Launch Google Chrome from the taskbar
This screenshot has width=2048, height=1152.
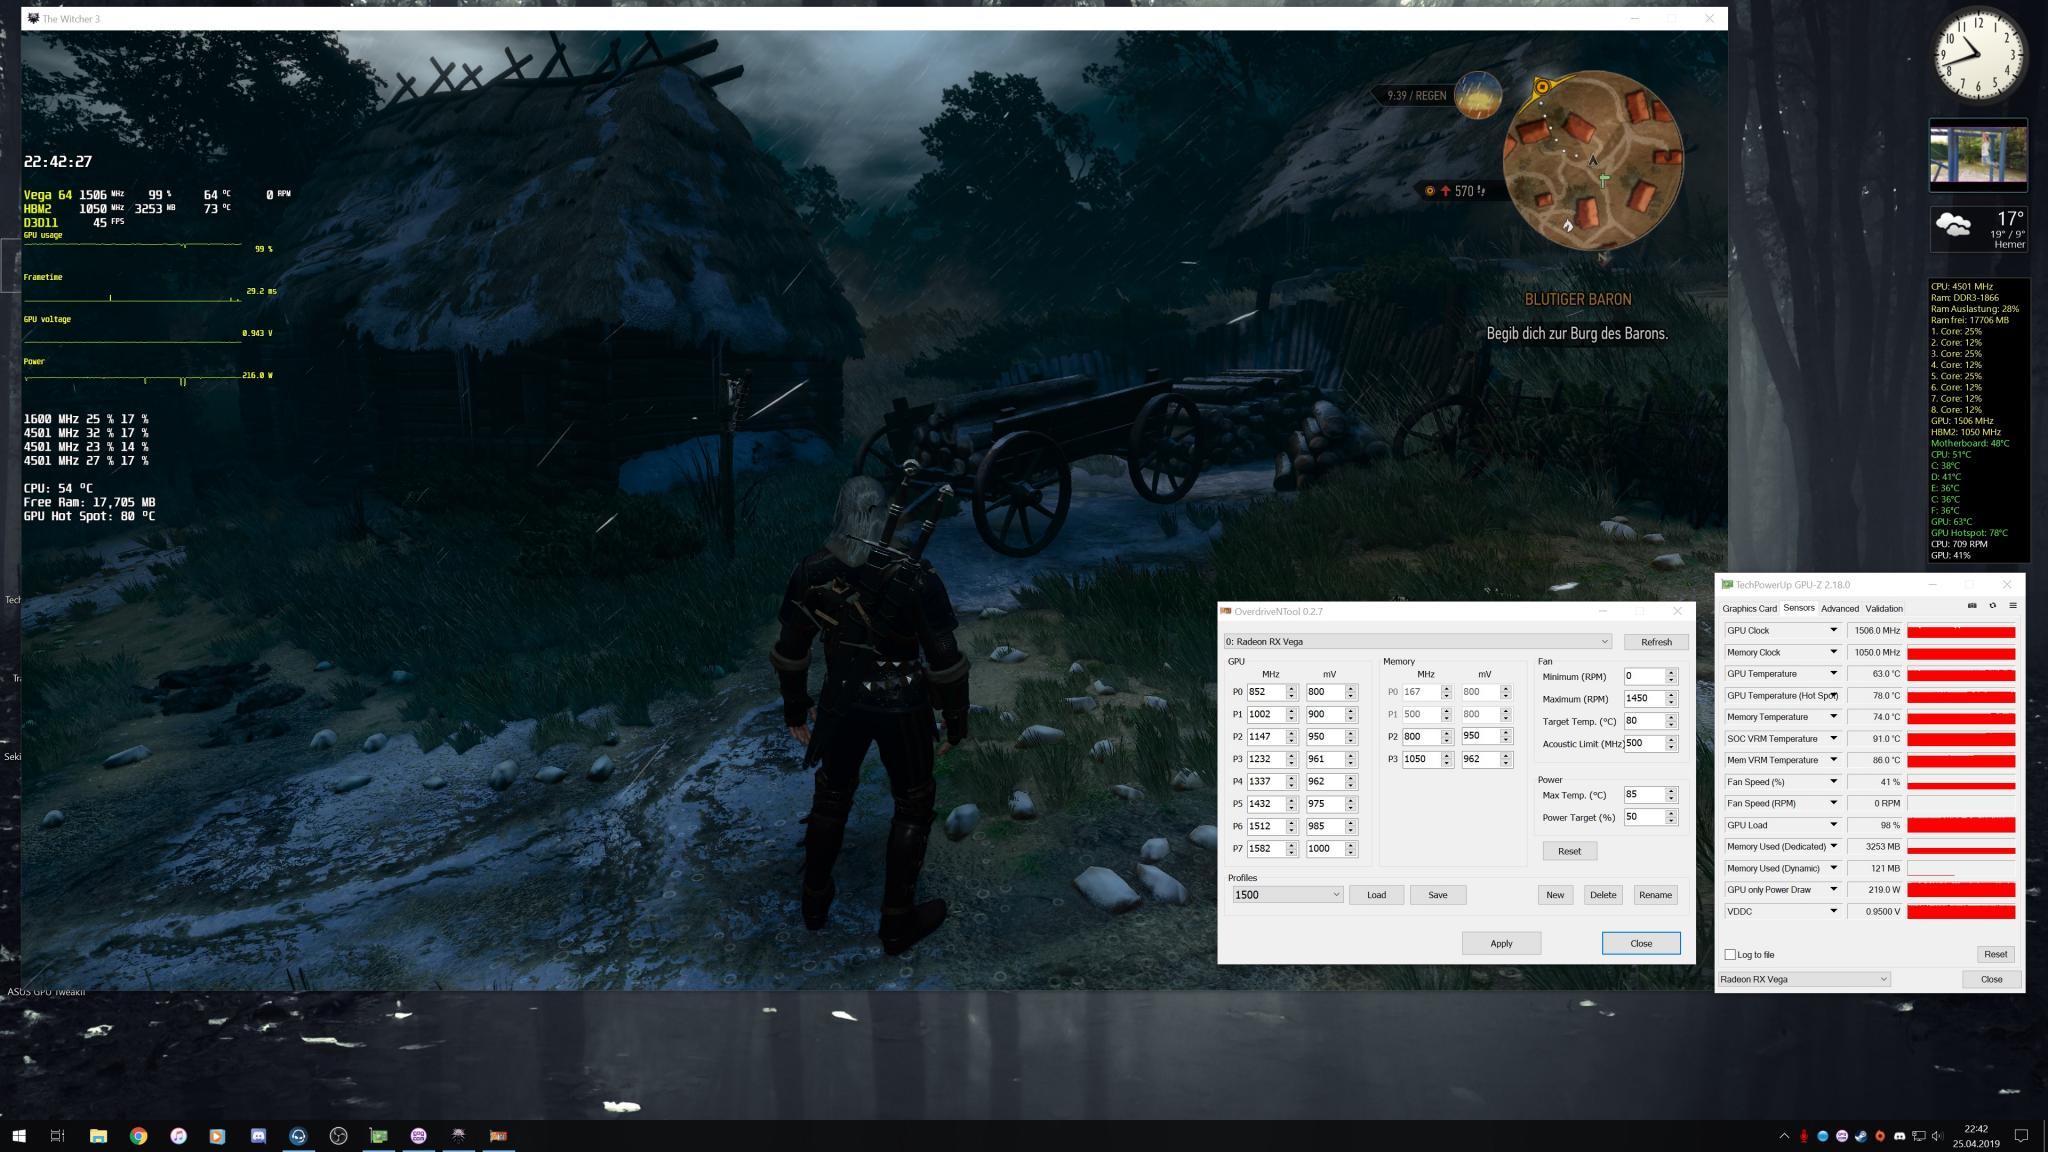[138, 1136]
